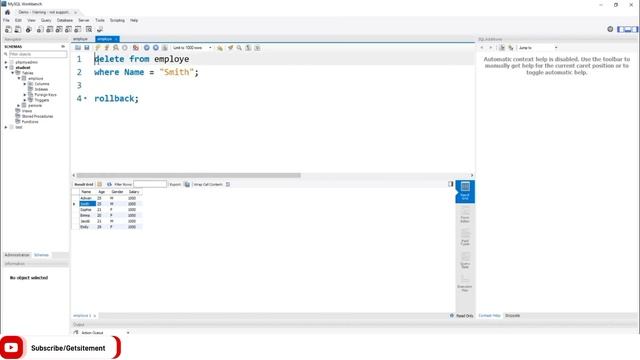
Task: Click the SQL editor horizontal scrollbar
Action: point(189,176)
